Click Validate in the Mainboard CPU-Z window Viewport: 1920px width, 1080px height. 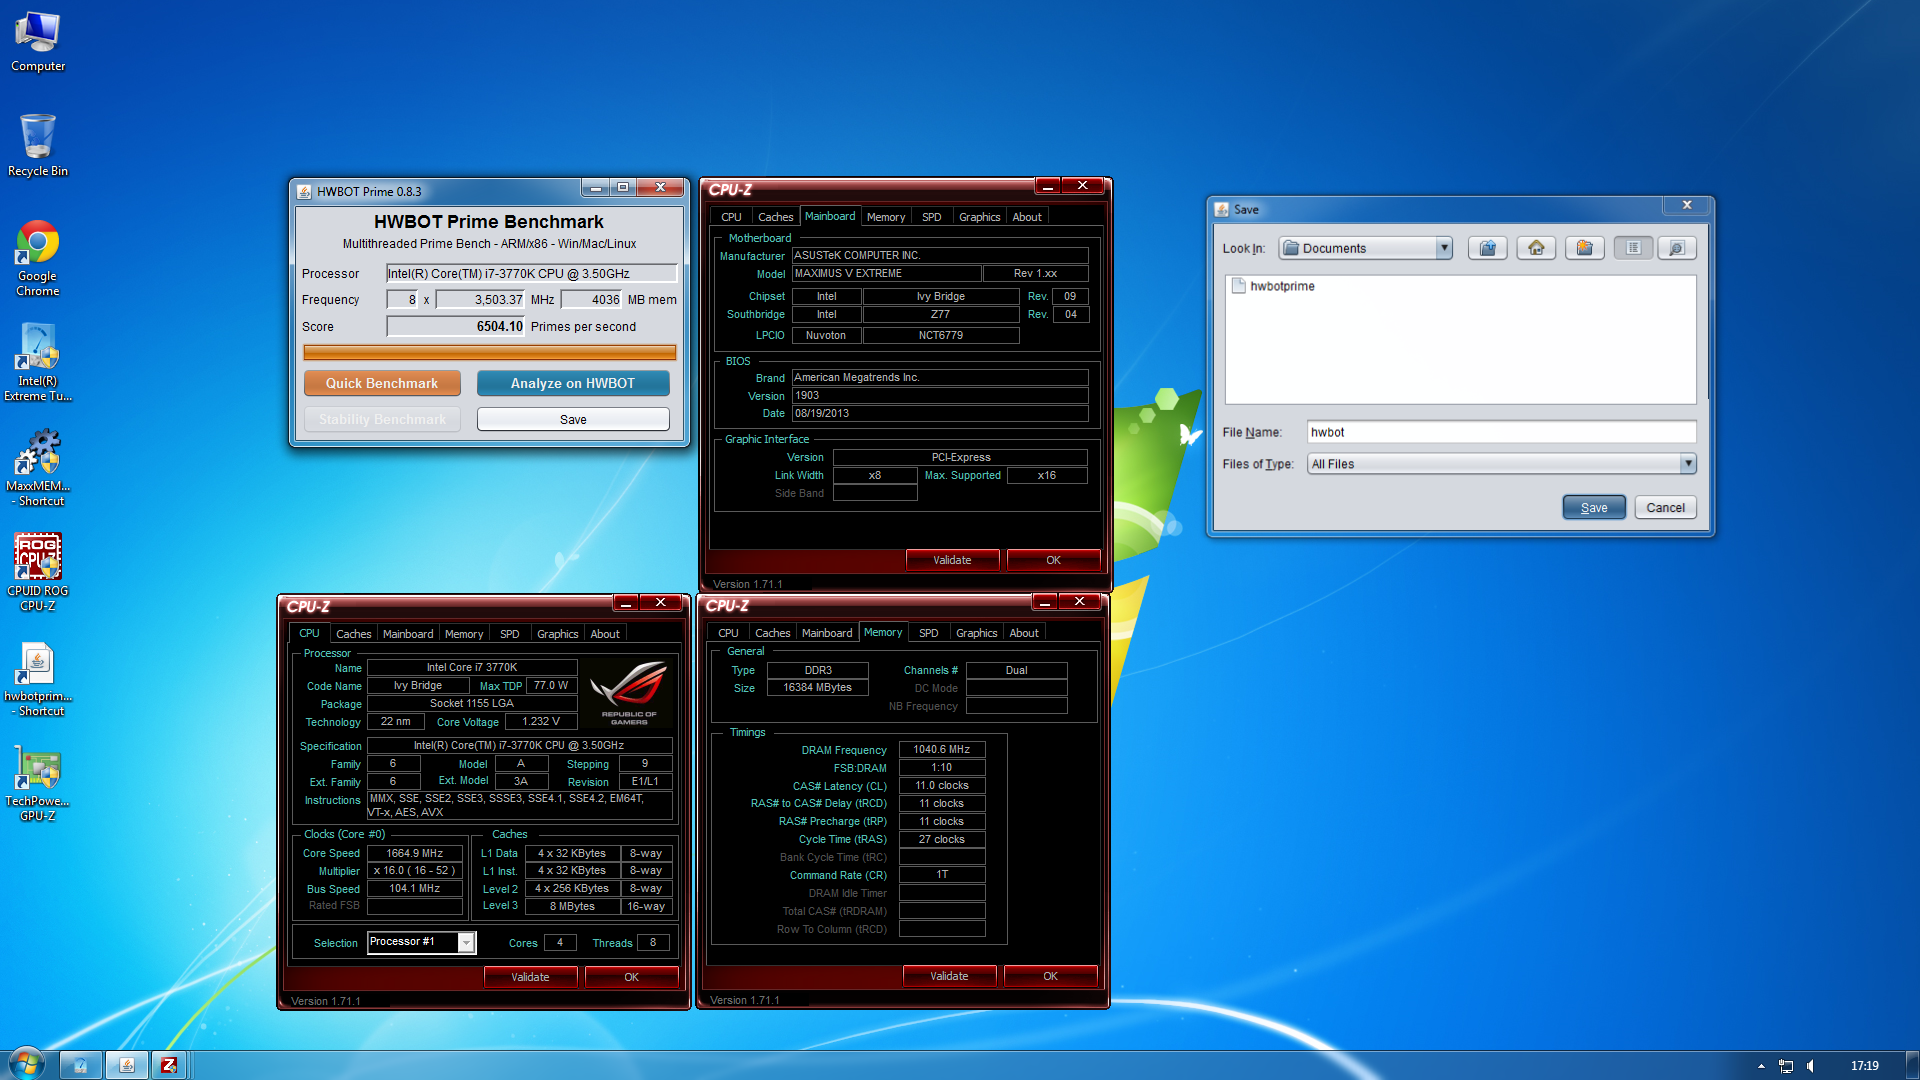[952, 560]
